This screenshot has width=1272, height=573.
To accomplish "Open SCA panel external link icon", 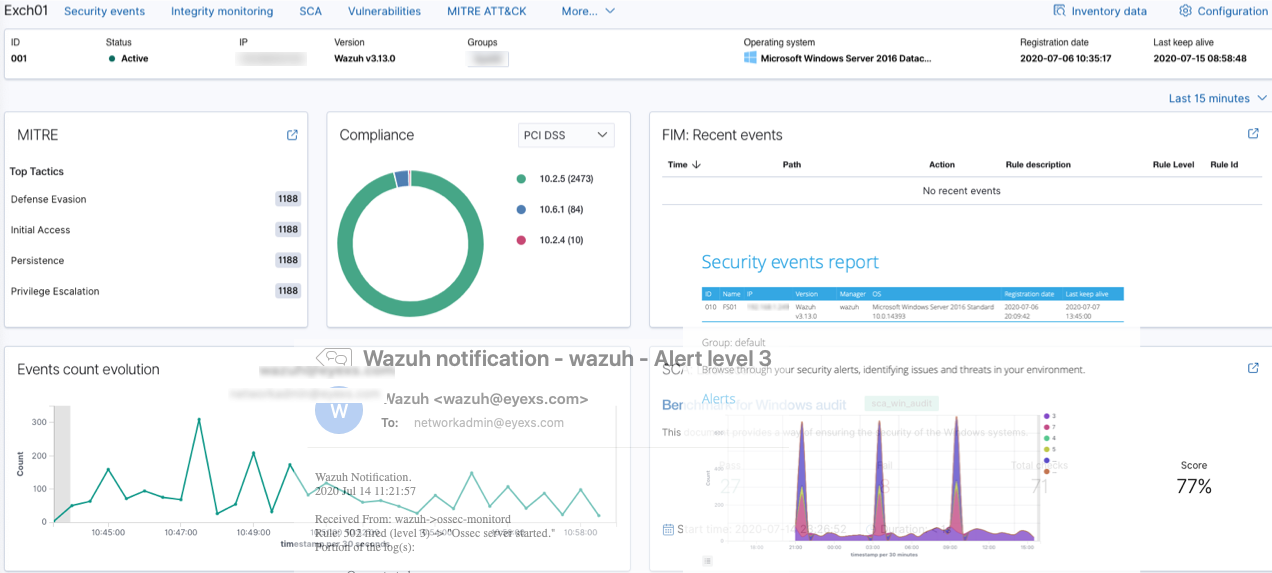I will (x=1253, y=368).
